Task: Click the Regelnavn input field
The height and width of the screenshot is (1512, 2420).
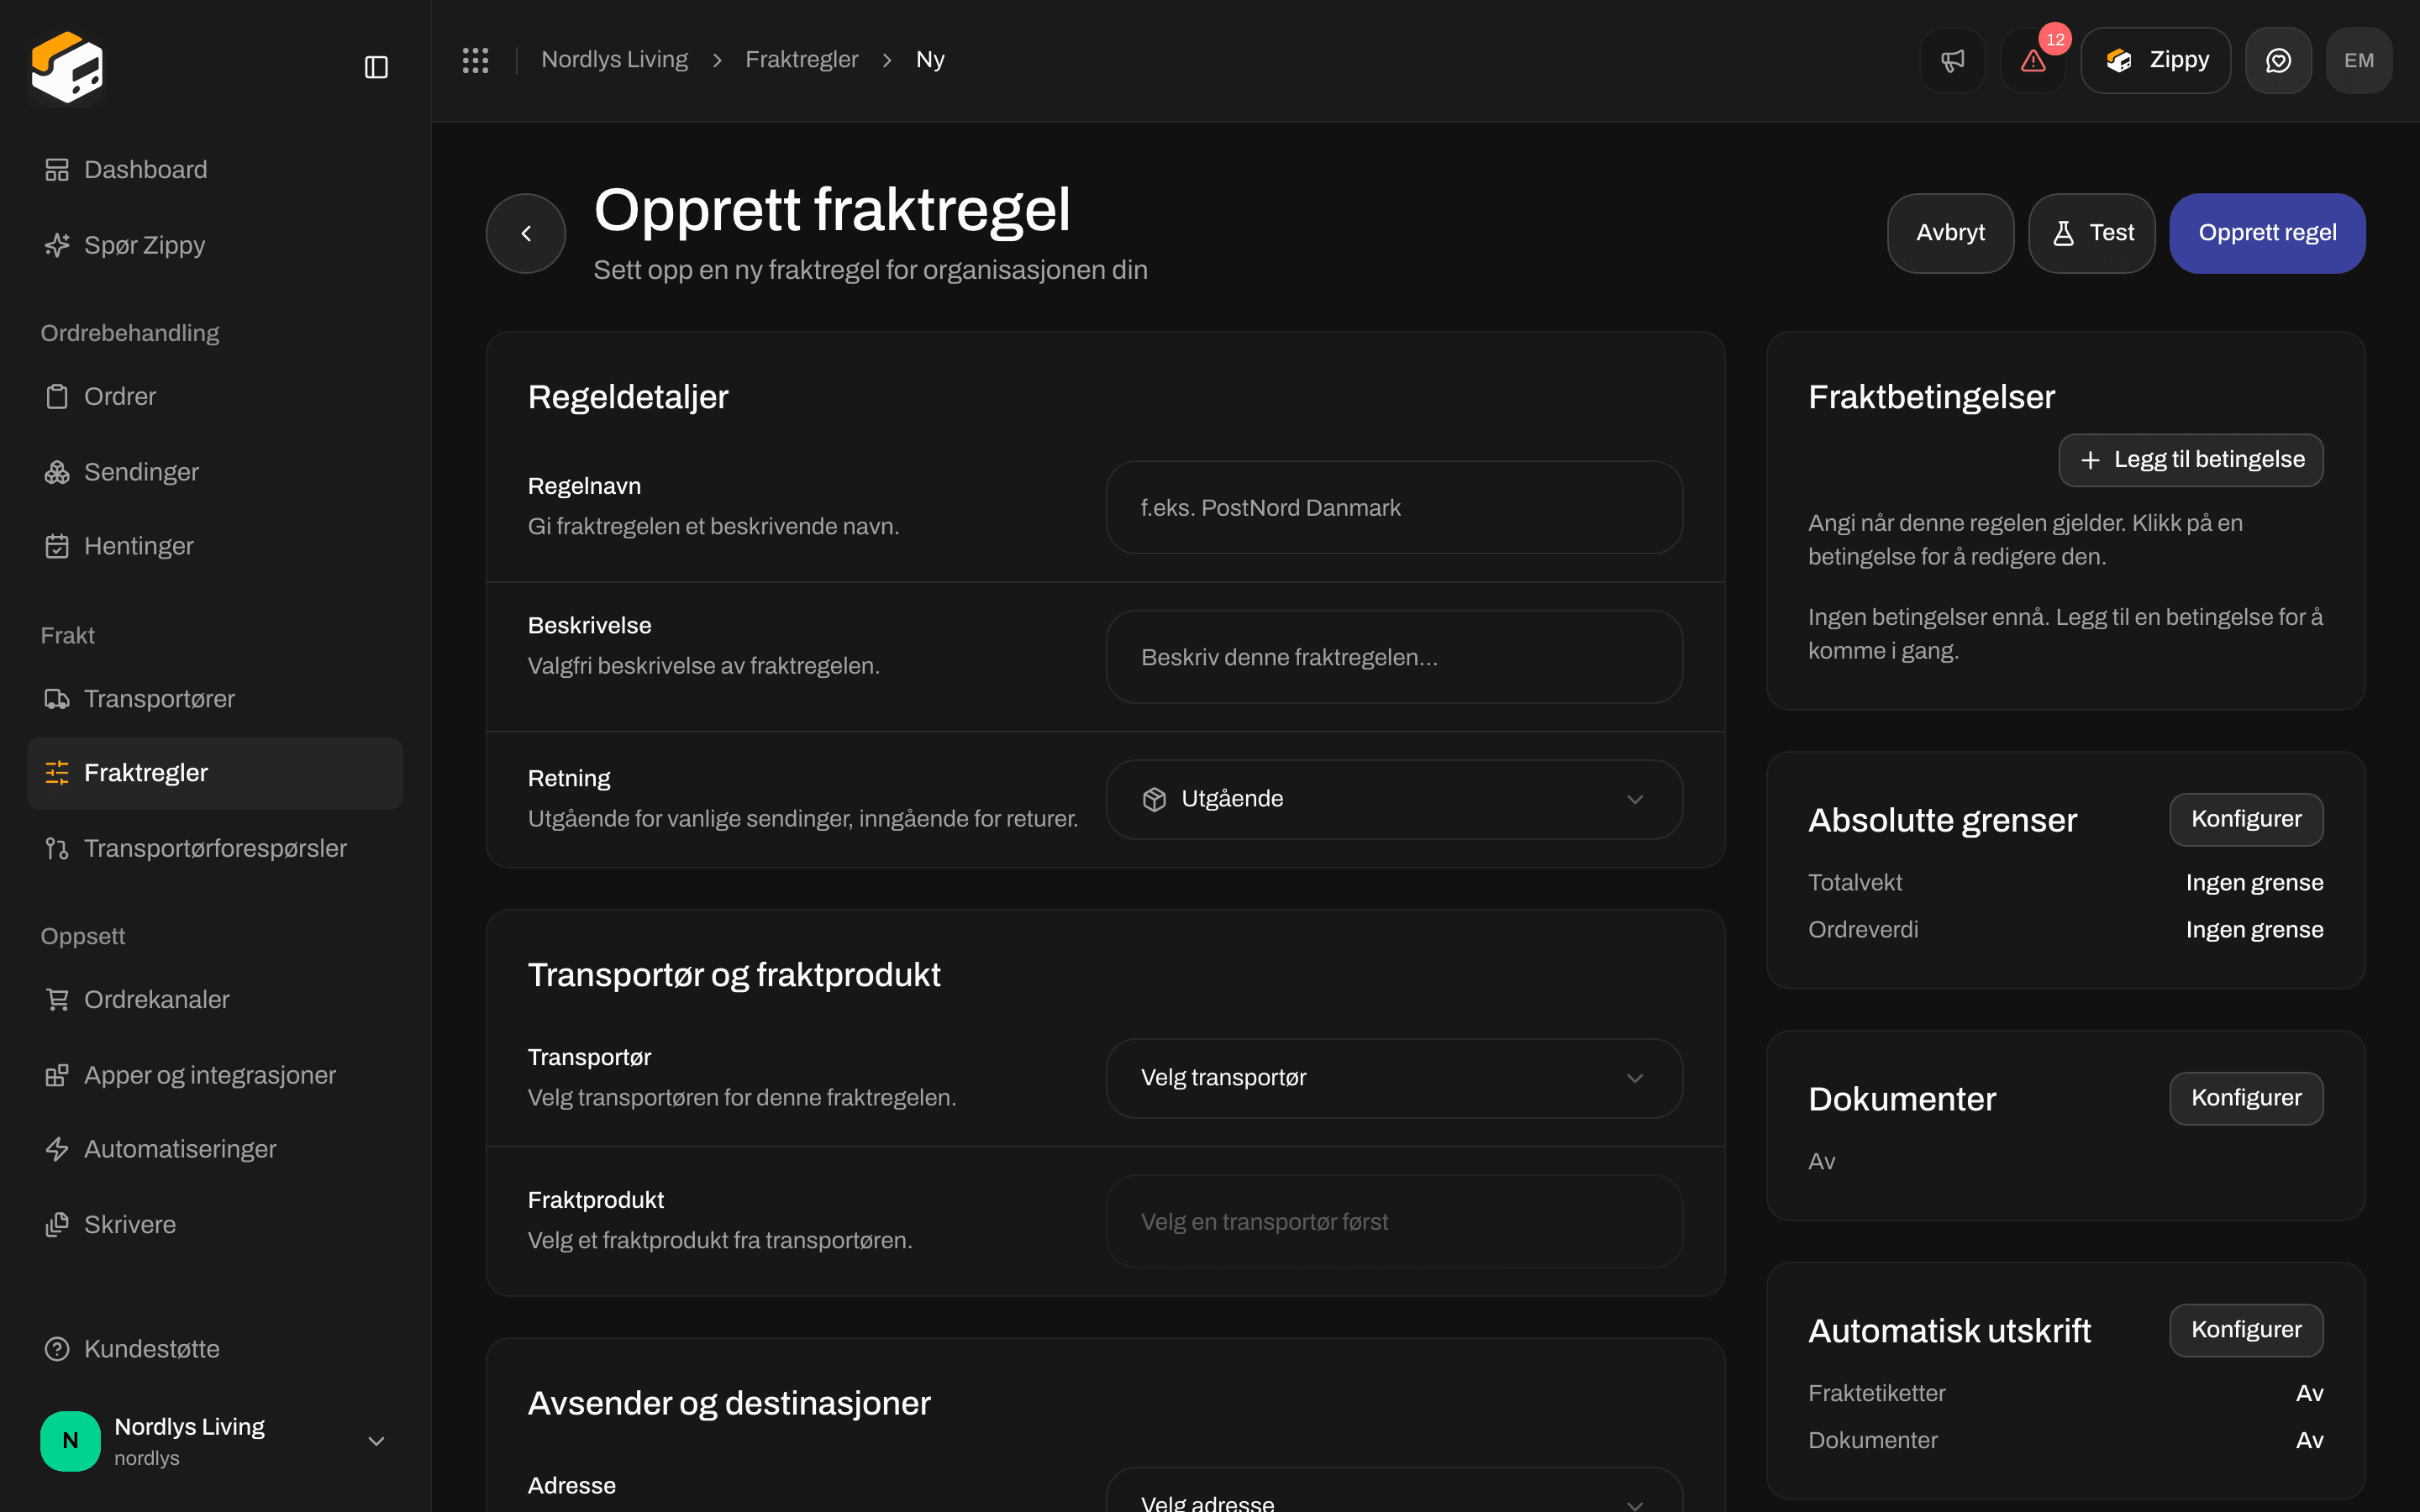Action: coord(1394,507)
